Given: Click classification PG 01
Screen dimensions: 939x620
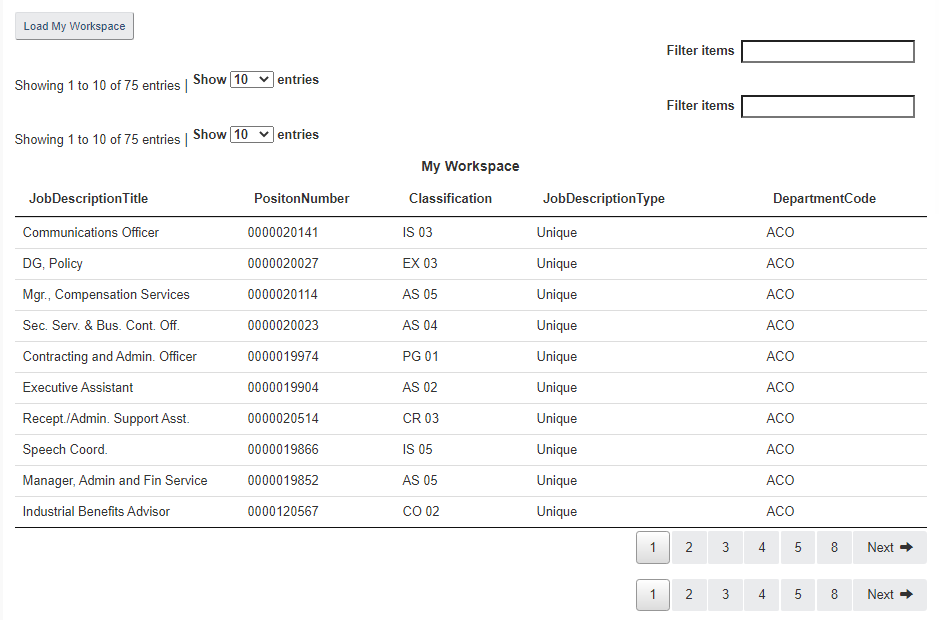Looking at the screenshot, I should pos(420,356).
